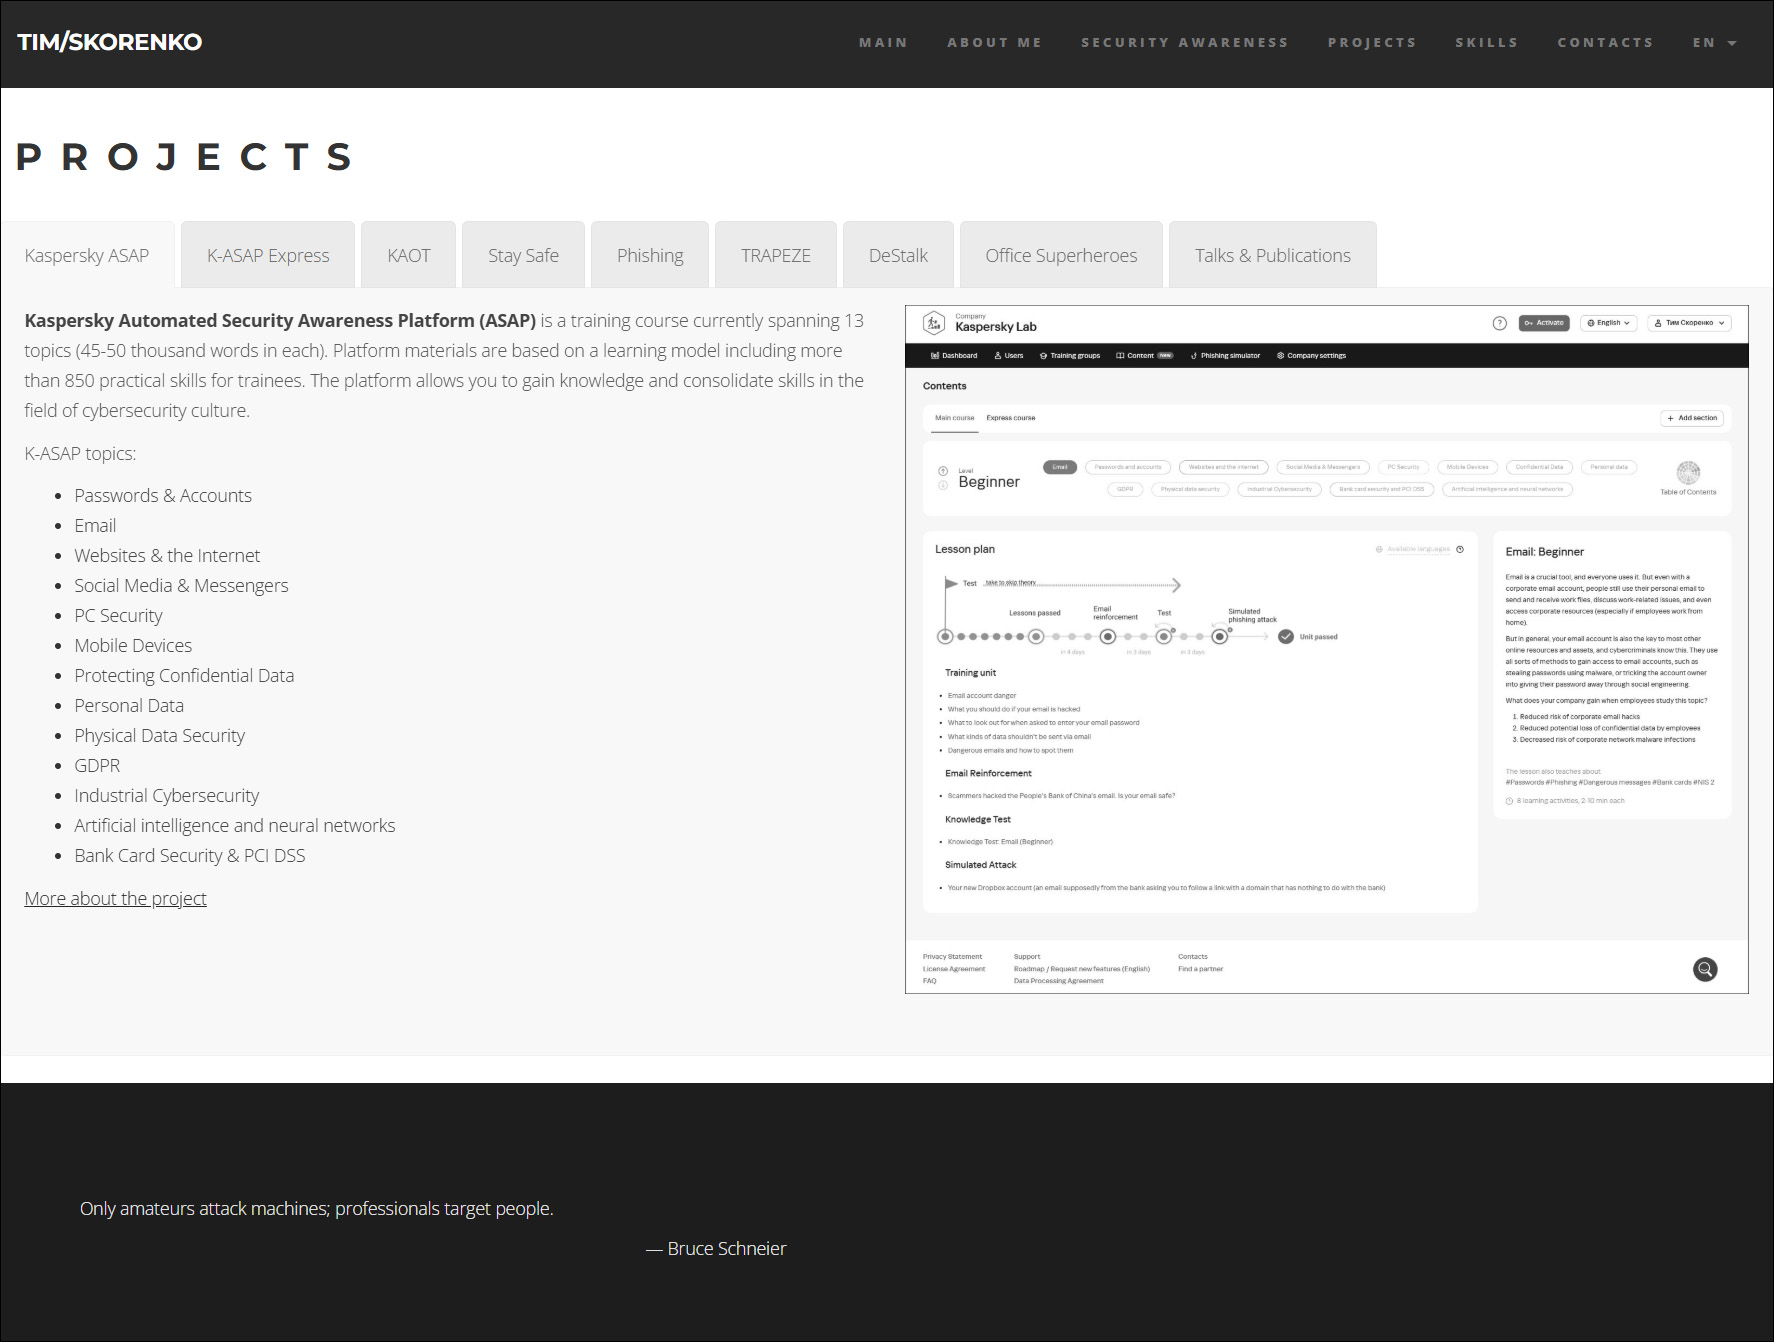Open the SKILLS nav link

tap(1486, 42)
